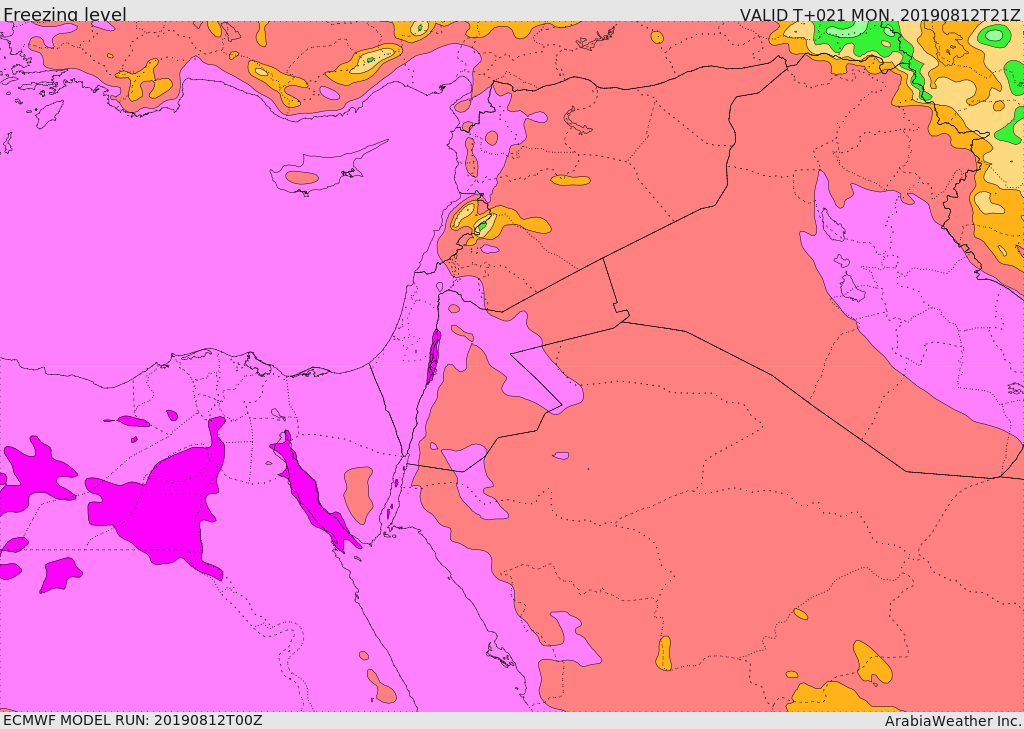Click the salmon patch on Cyprus
This screenshot has height=729, width=1024.
(301, 178)
